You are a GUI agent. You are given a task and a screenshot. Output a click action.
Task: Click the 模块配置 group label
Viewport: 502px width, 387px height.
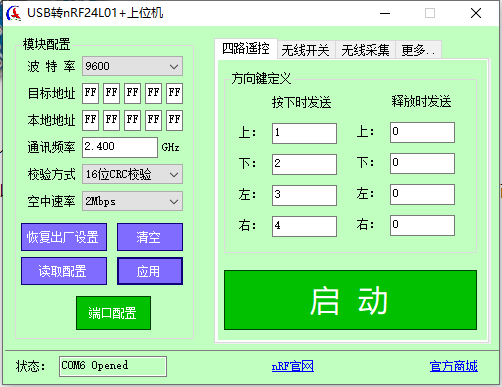pos(47,44)
